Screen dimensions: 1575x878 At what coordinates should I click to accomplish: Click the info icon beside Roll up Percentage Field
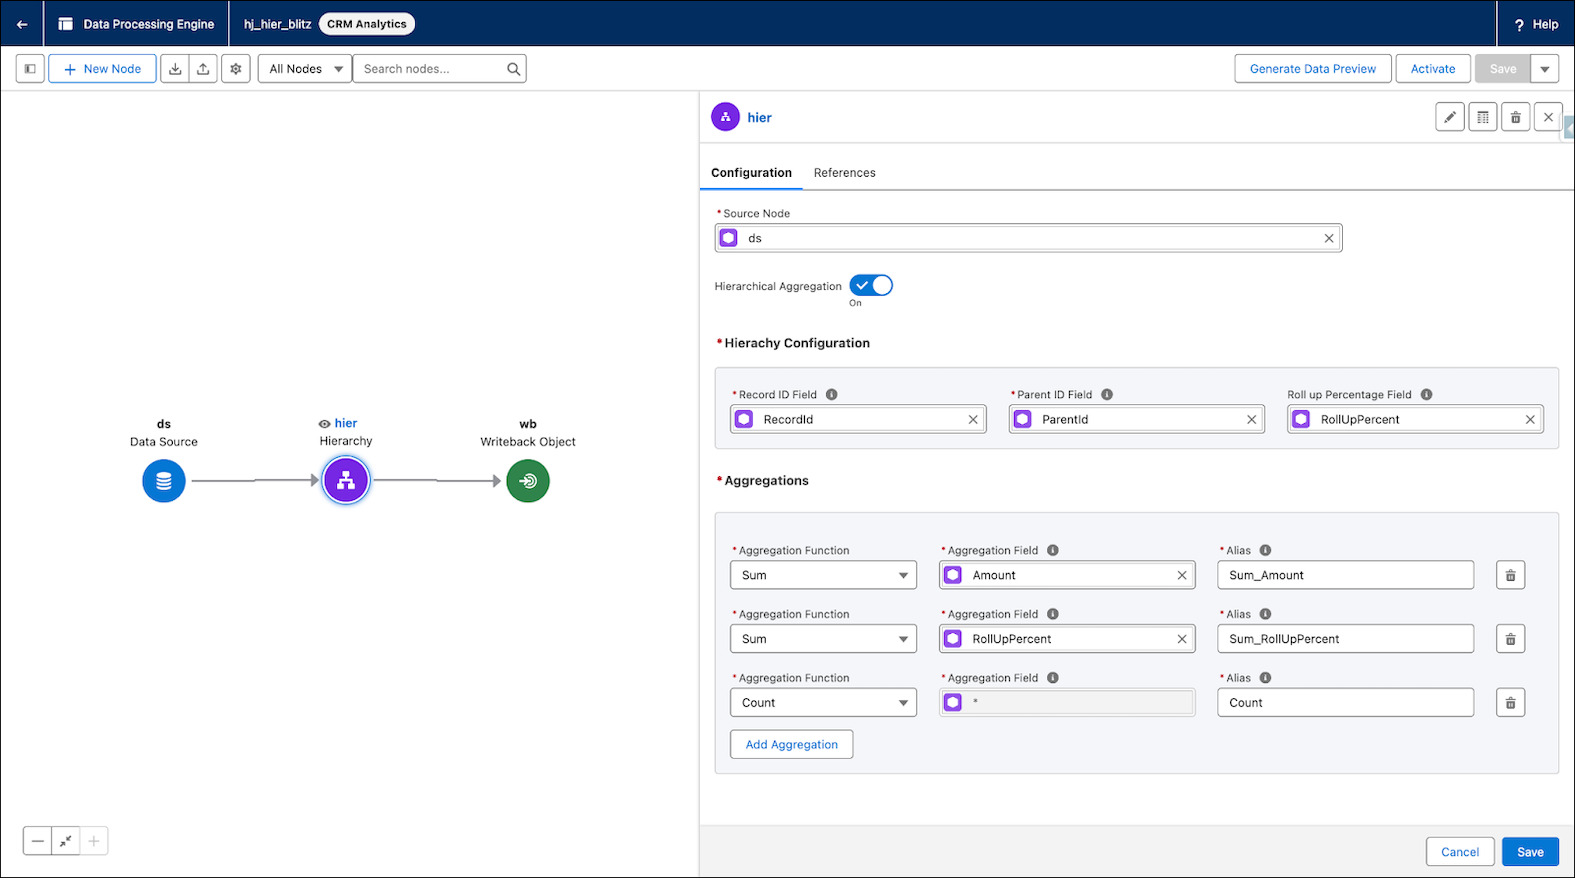[1427, 394]
